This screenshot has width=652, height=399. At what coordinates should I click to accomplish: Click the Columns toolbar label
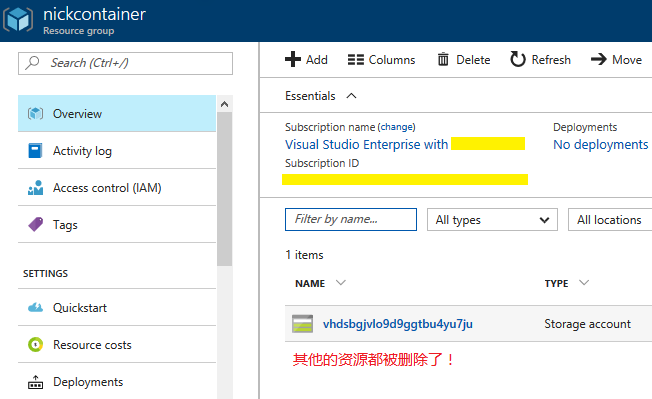coord(392,60)
